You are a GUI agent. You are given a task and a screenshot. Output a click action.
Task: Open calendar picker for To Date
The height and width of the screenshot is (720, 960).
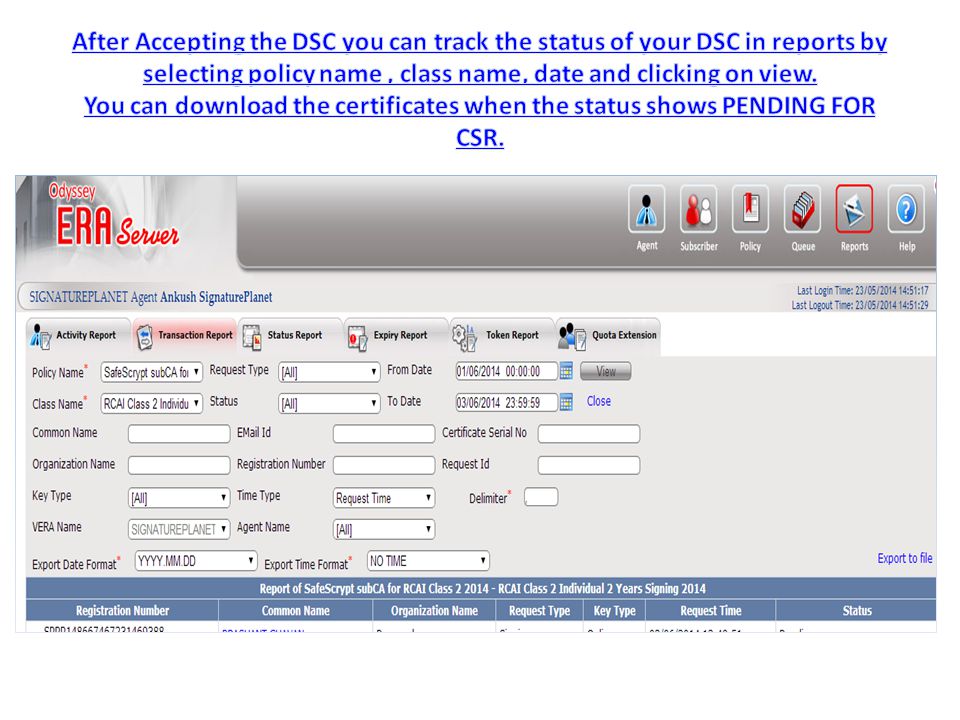[x=566, y=402]
